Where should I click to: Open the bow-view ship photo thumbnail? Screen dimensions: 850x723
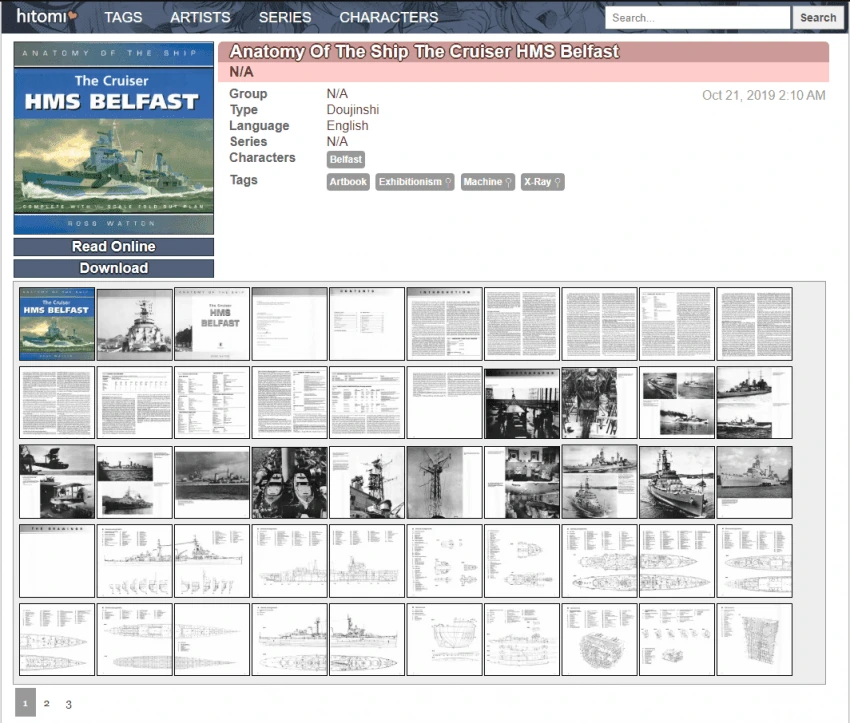tap(134, 324)
